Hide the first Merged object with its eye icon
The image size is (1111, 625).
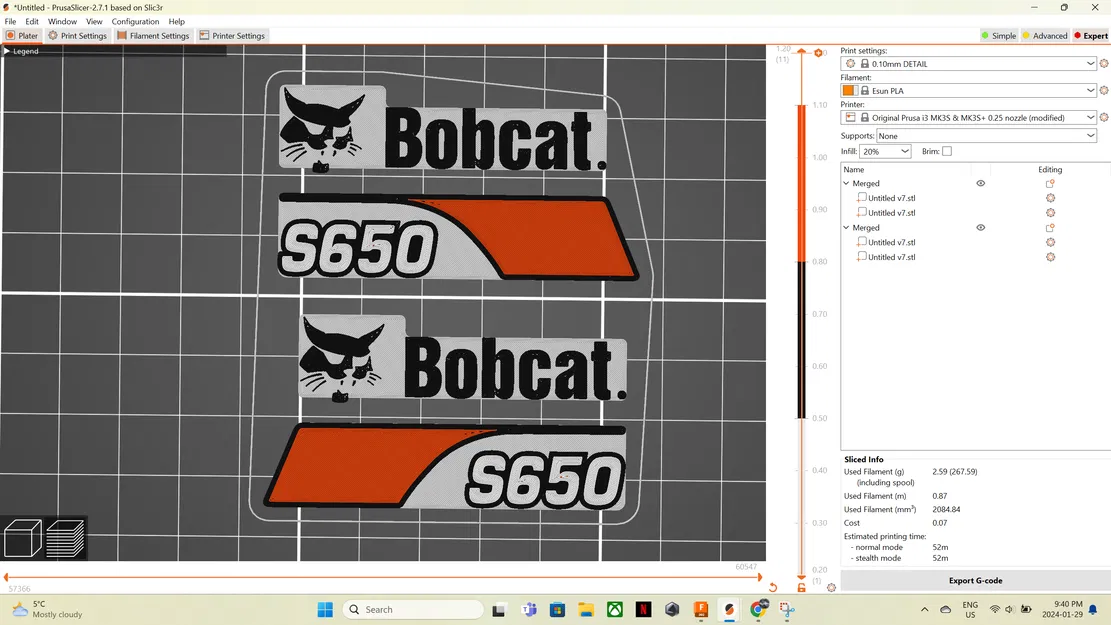click(x=980, y=183)
